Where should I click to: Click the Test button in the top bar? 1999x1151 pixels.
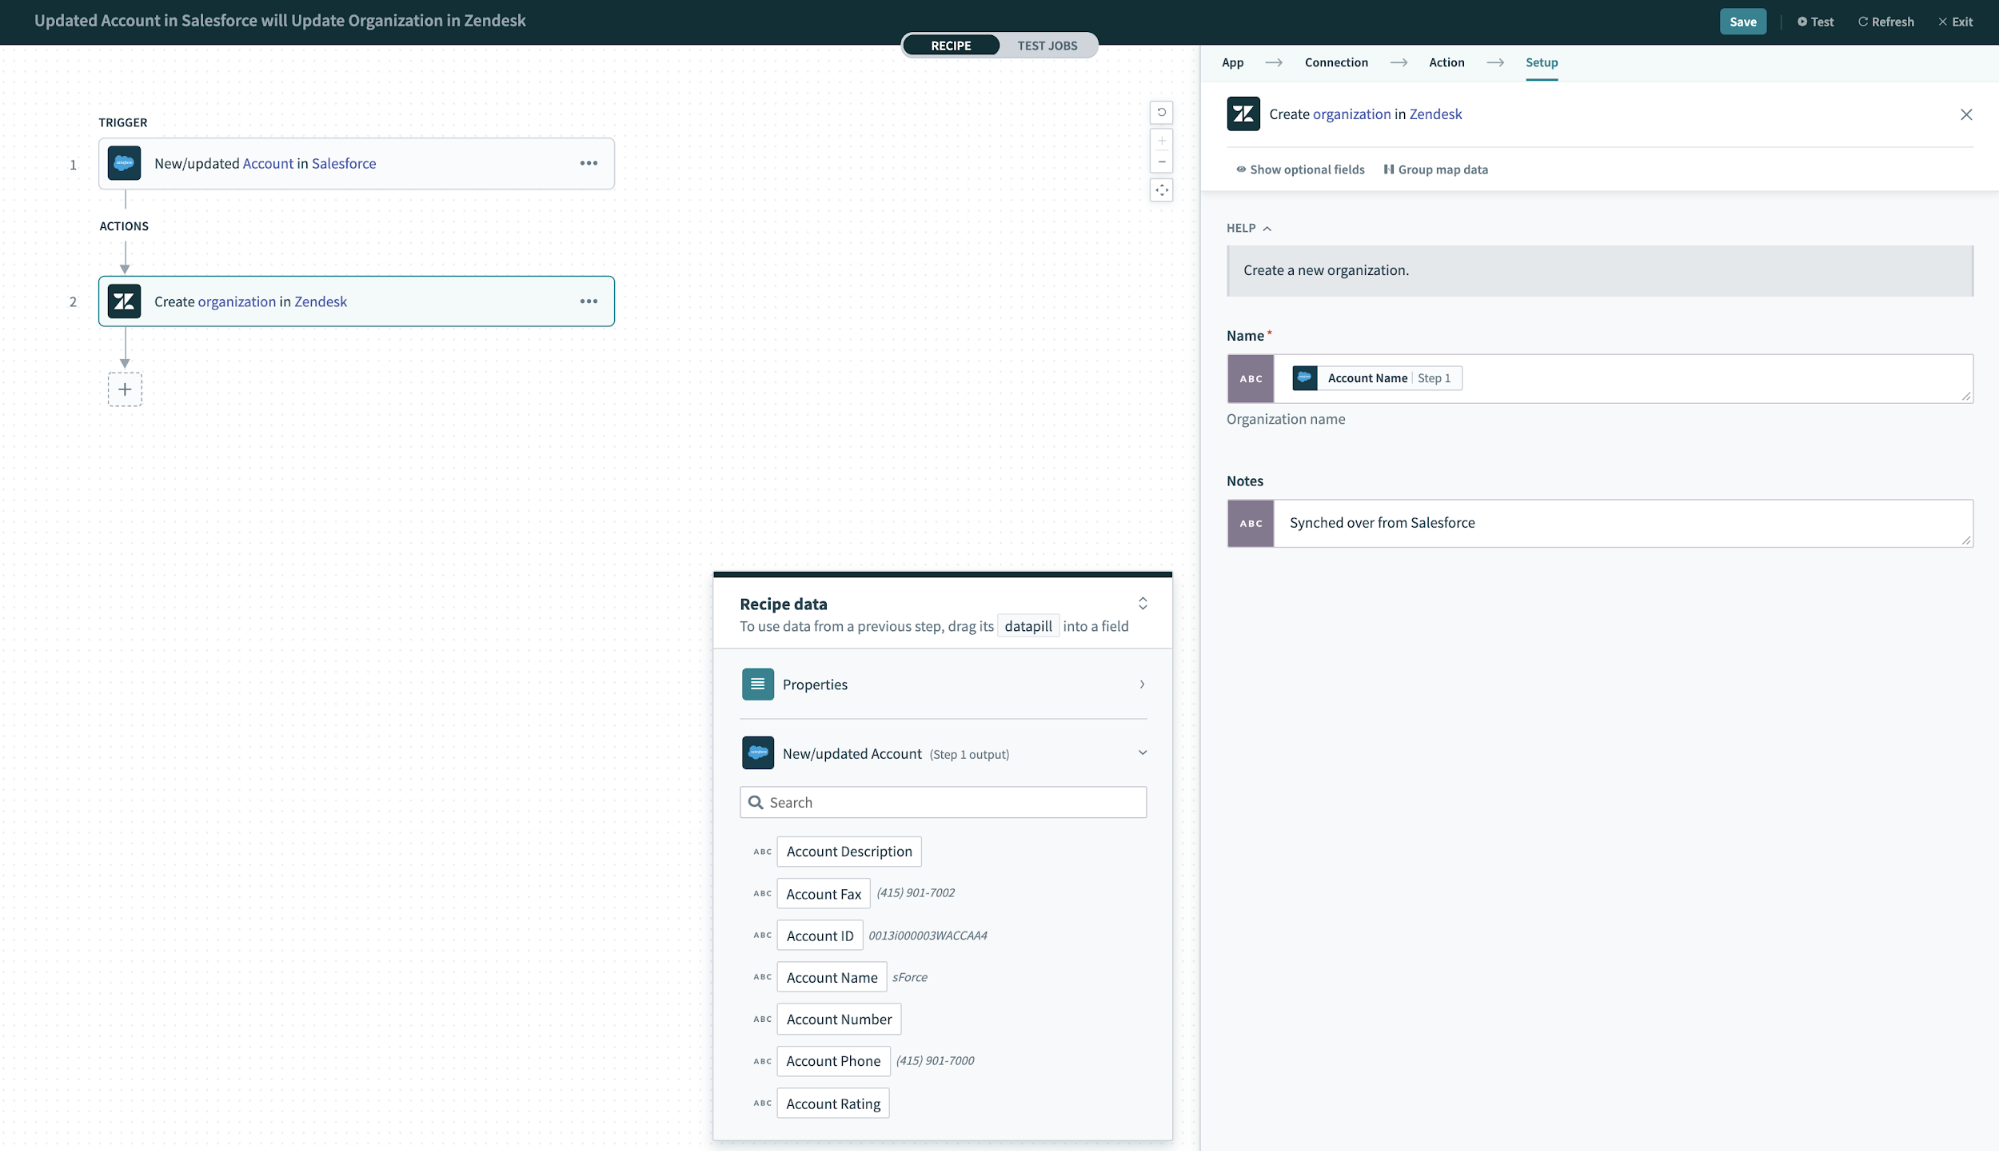point(1815,21)
